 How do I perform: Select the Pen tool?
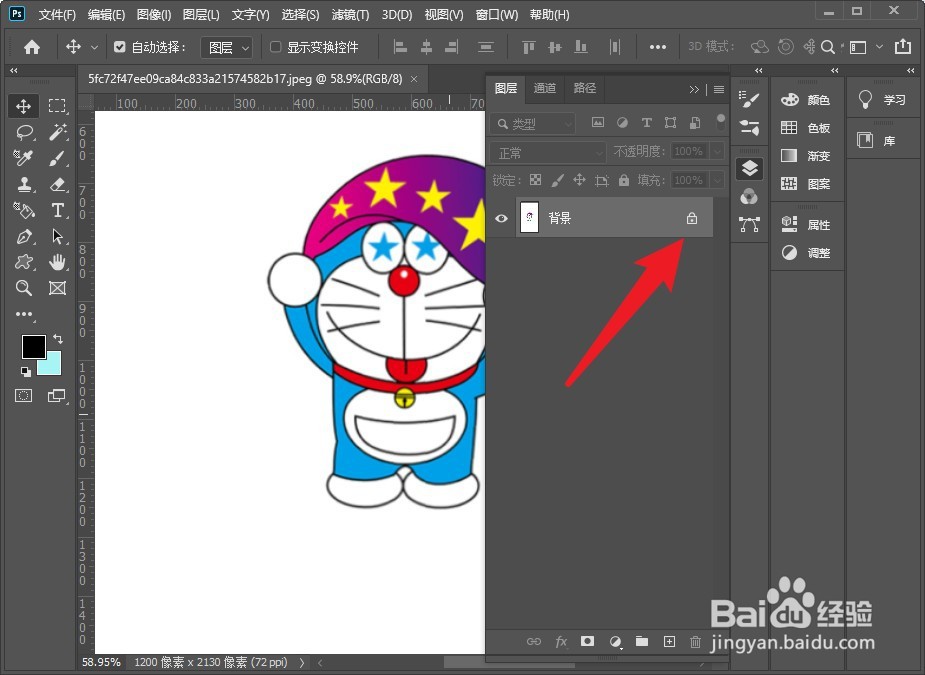pos(24,237)
